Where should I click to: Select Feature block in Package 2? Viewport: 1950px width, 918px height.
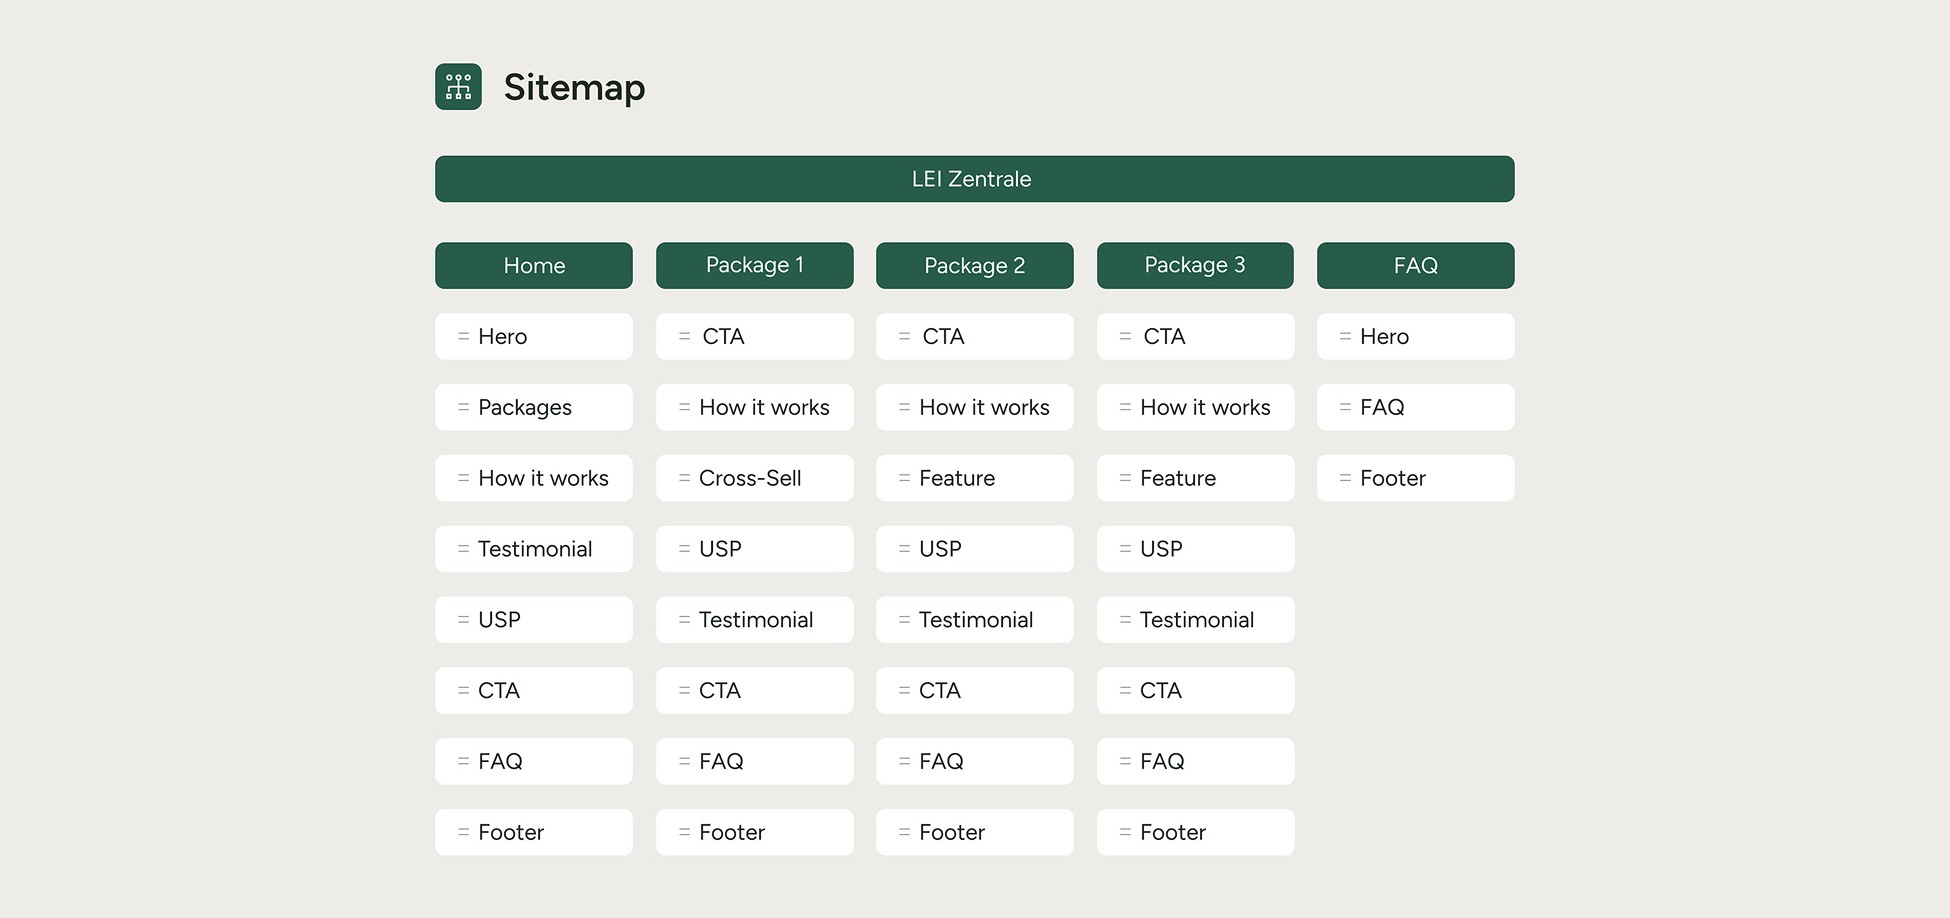(x=975, y=478)
